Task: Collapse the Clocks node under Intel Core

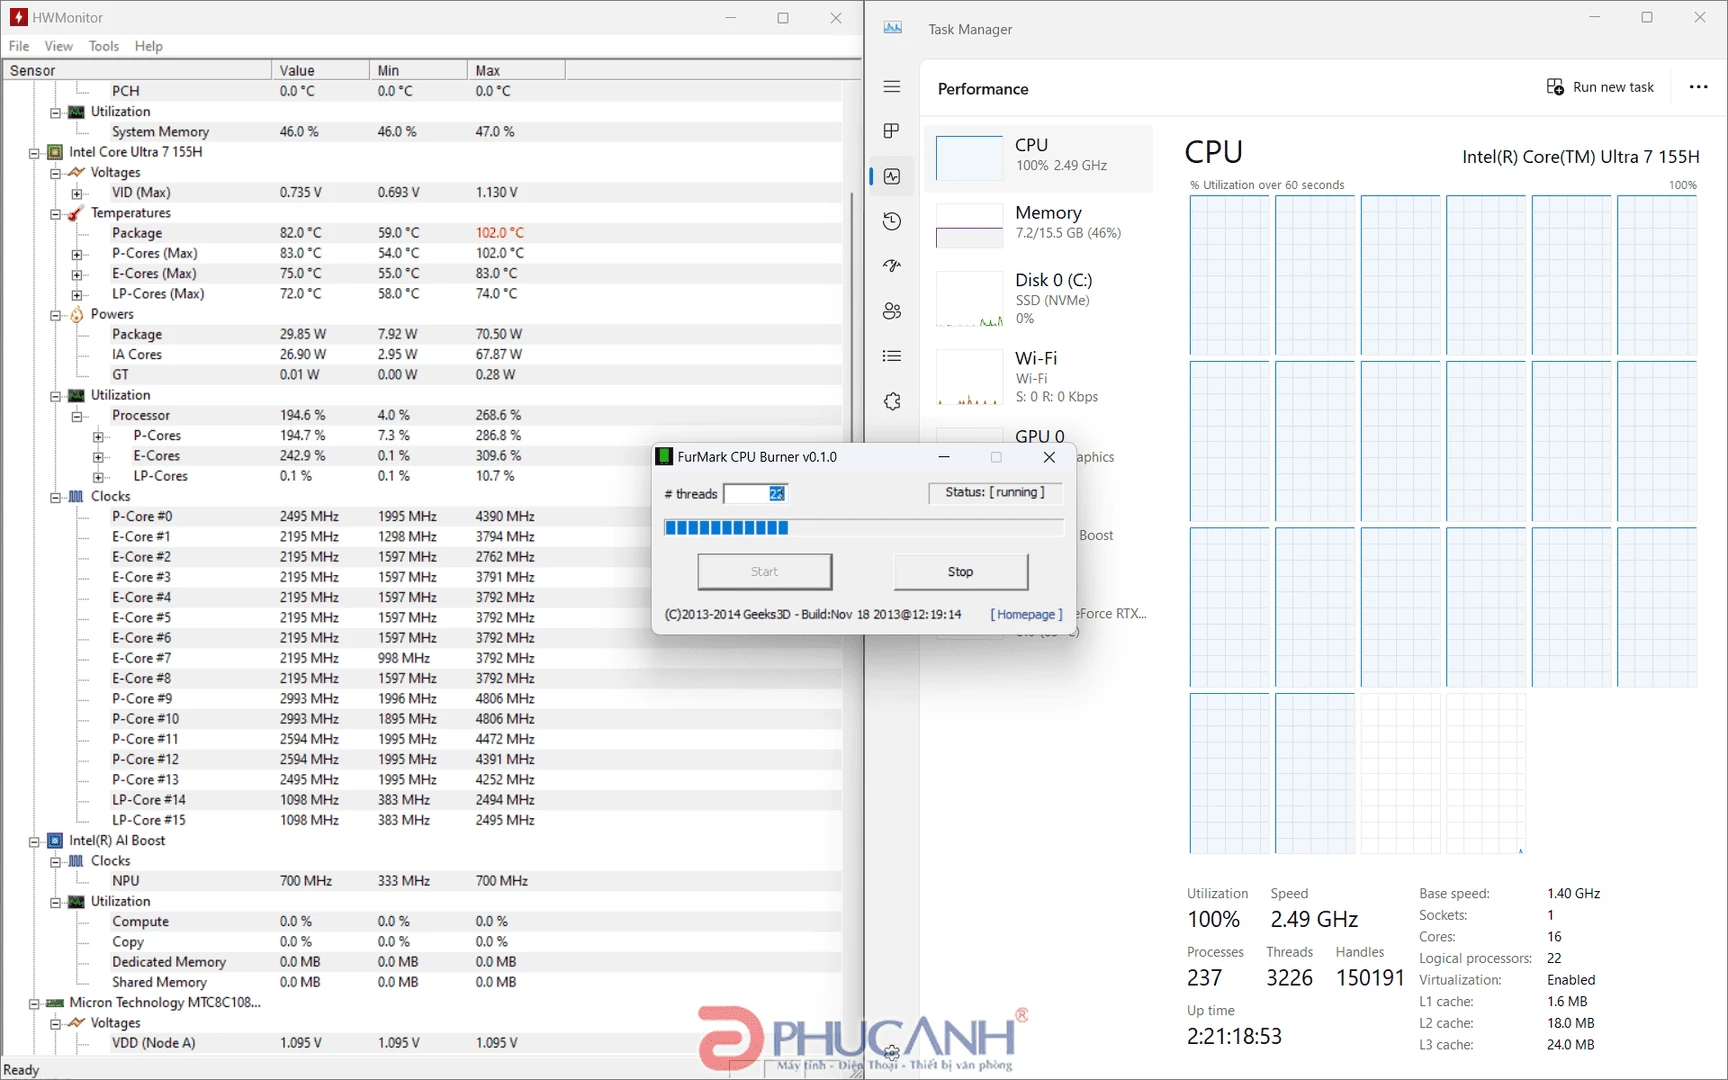Action: coord(56,497)
